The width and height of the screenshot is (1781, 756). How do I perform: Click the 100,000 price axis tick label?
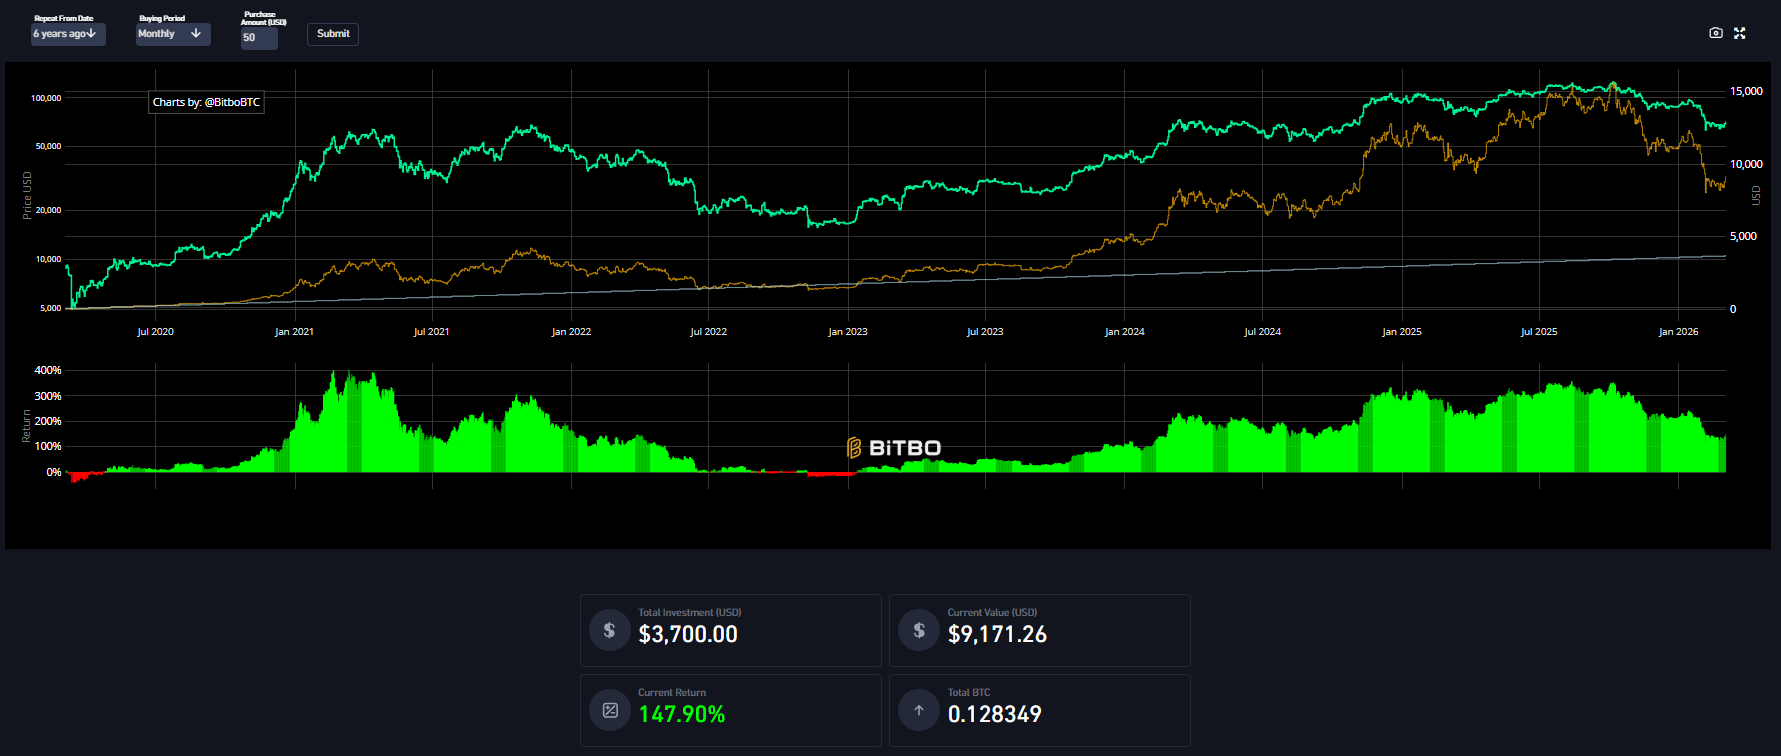coord(46,98)
